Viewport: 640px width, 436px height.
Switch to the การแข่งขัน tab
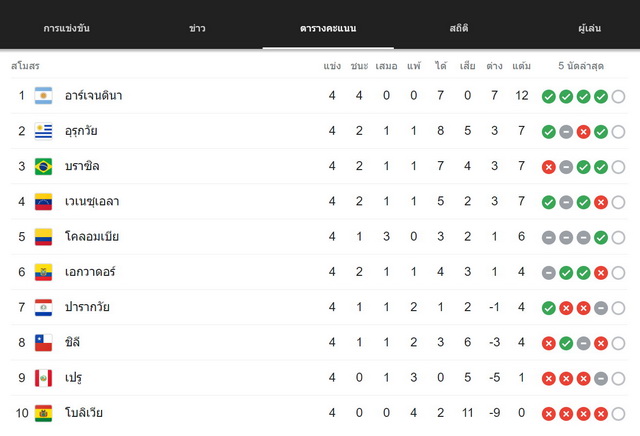(x=67, y=28)
